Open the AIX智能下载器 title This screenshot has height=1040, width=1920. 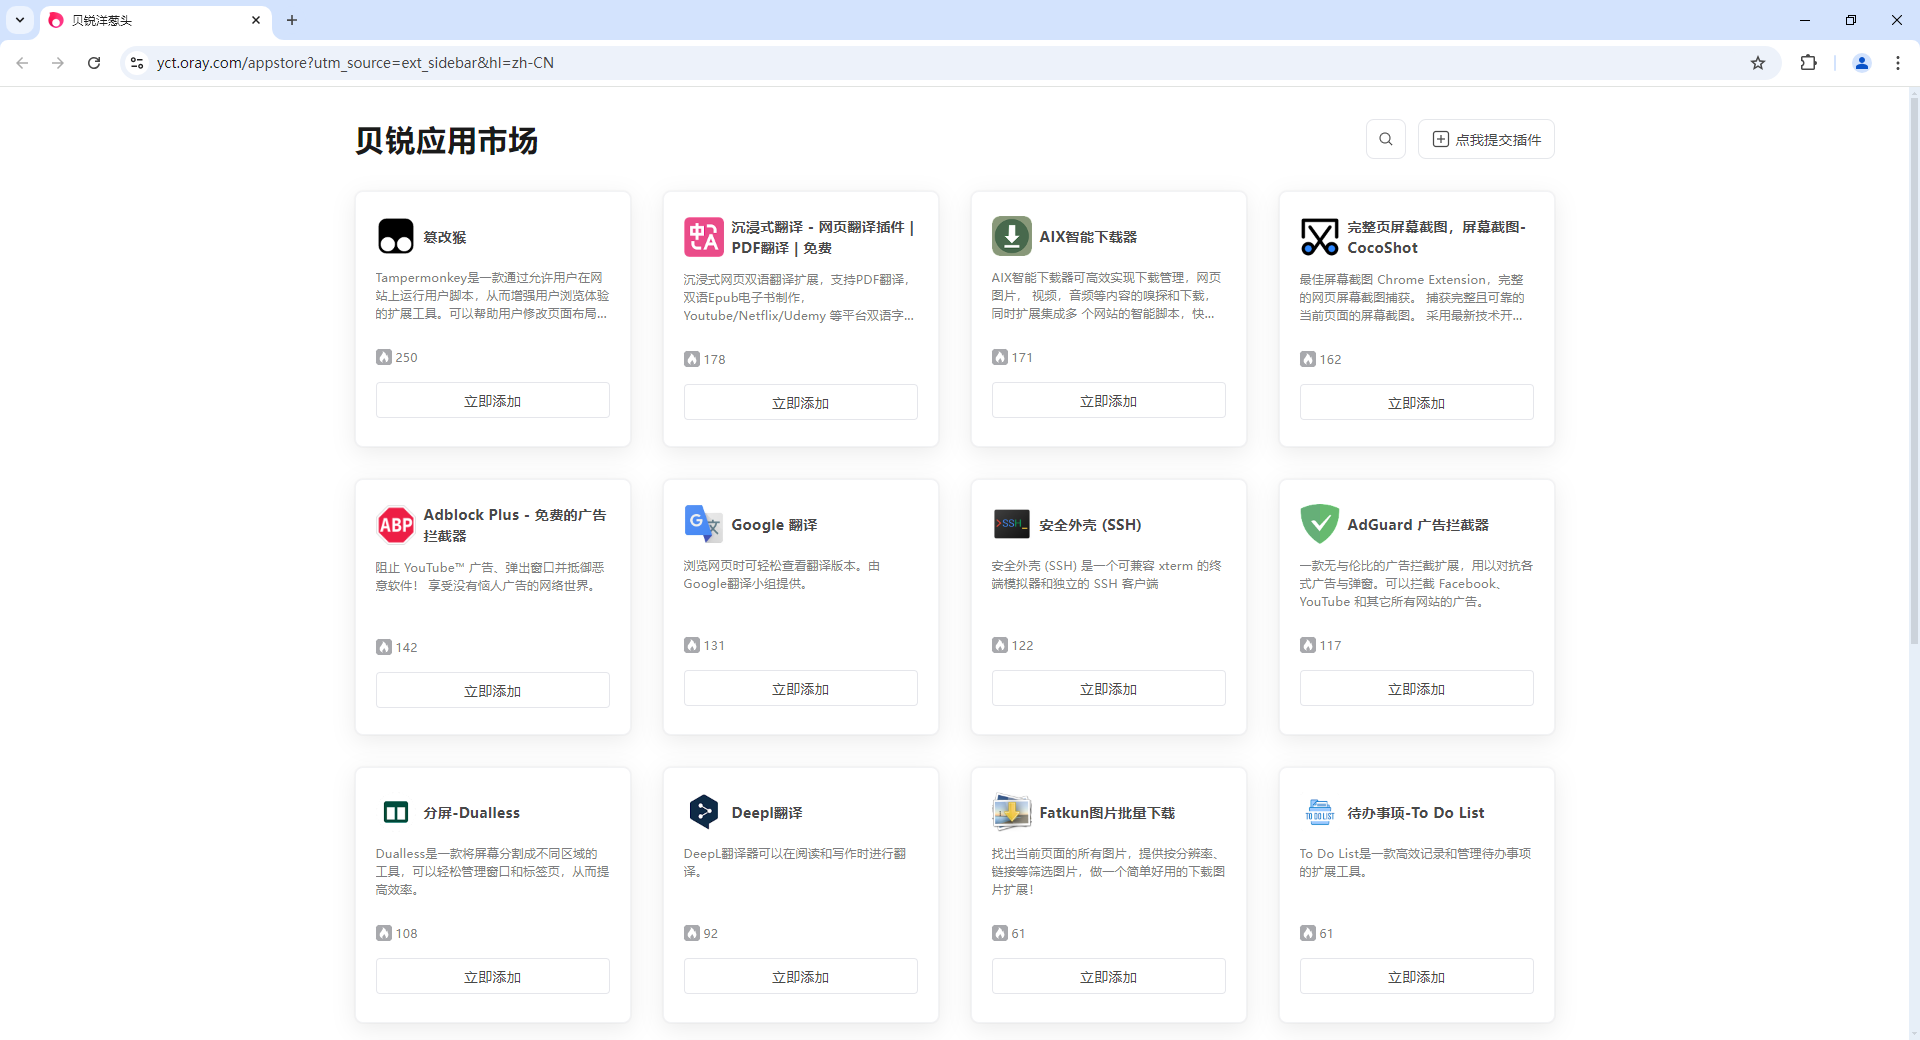click(1088, 237)
